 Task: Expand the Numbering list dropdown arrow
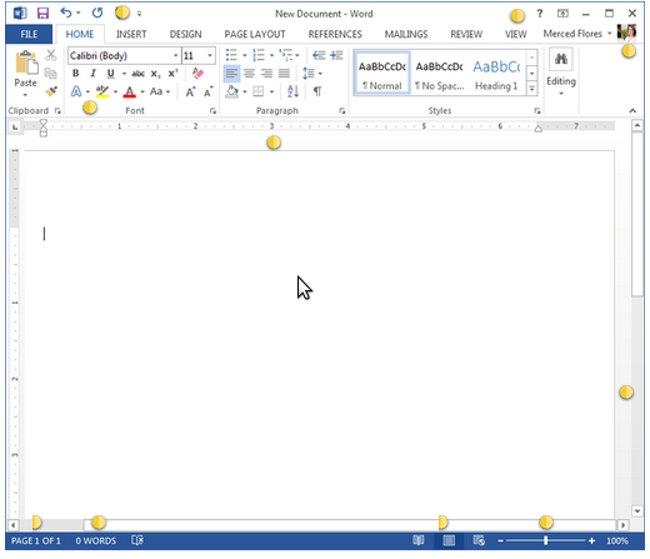(x=272, y=55)
